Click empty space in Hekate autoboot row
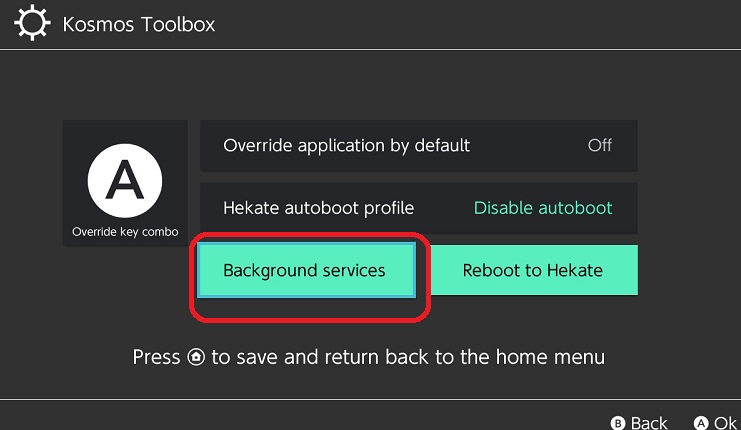 pos(442,208)
